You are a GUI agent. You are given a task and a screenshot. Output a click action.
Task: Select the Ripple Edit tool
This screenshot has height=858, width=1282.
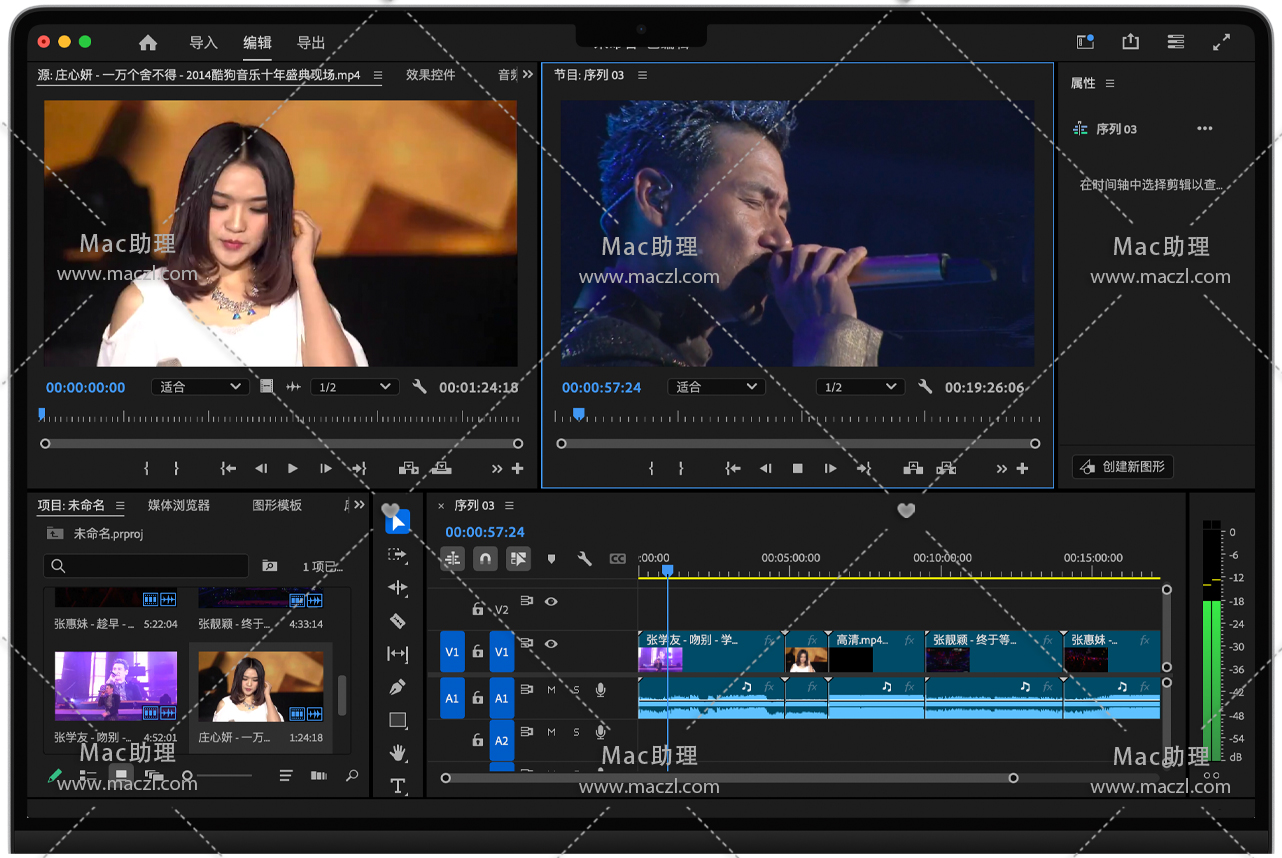tap(397, 588)
